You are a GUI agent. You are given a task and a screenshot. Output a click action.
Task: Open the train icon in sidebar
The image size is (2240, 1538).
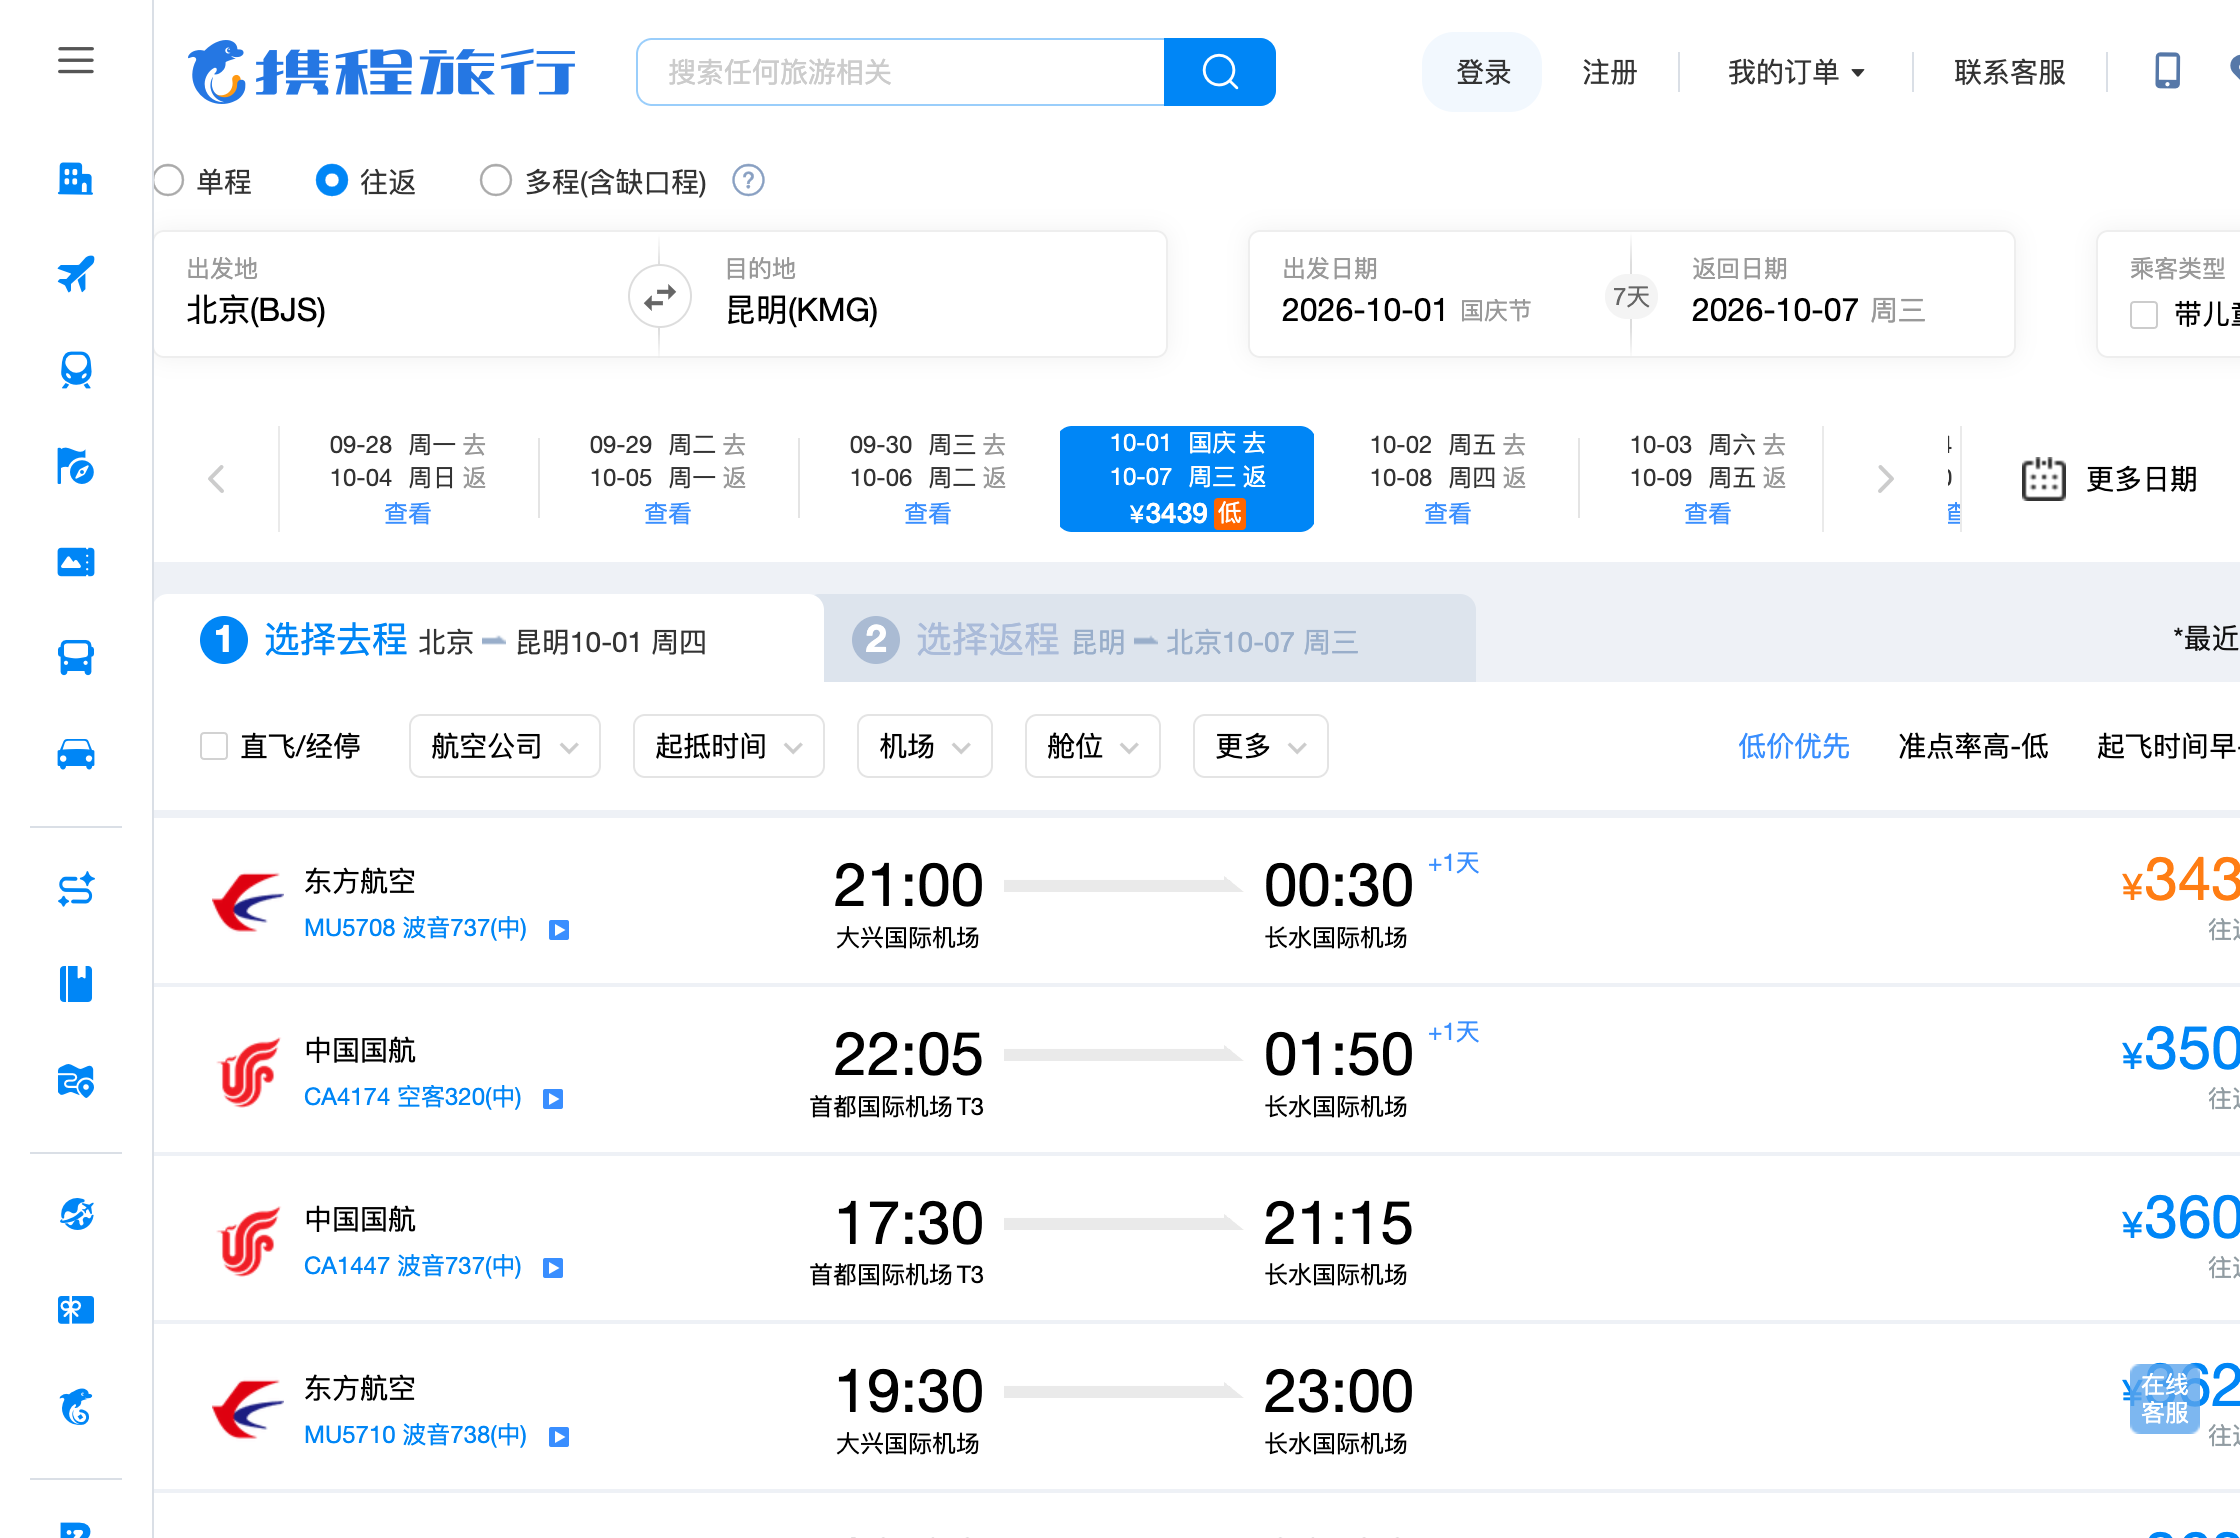[76, 370]
